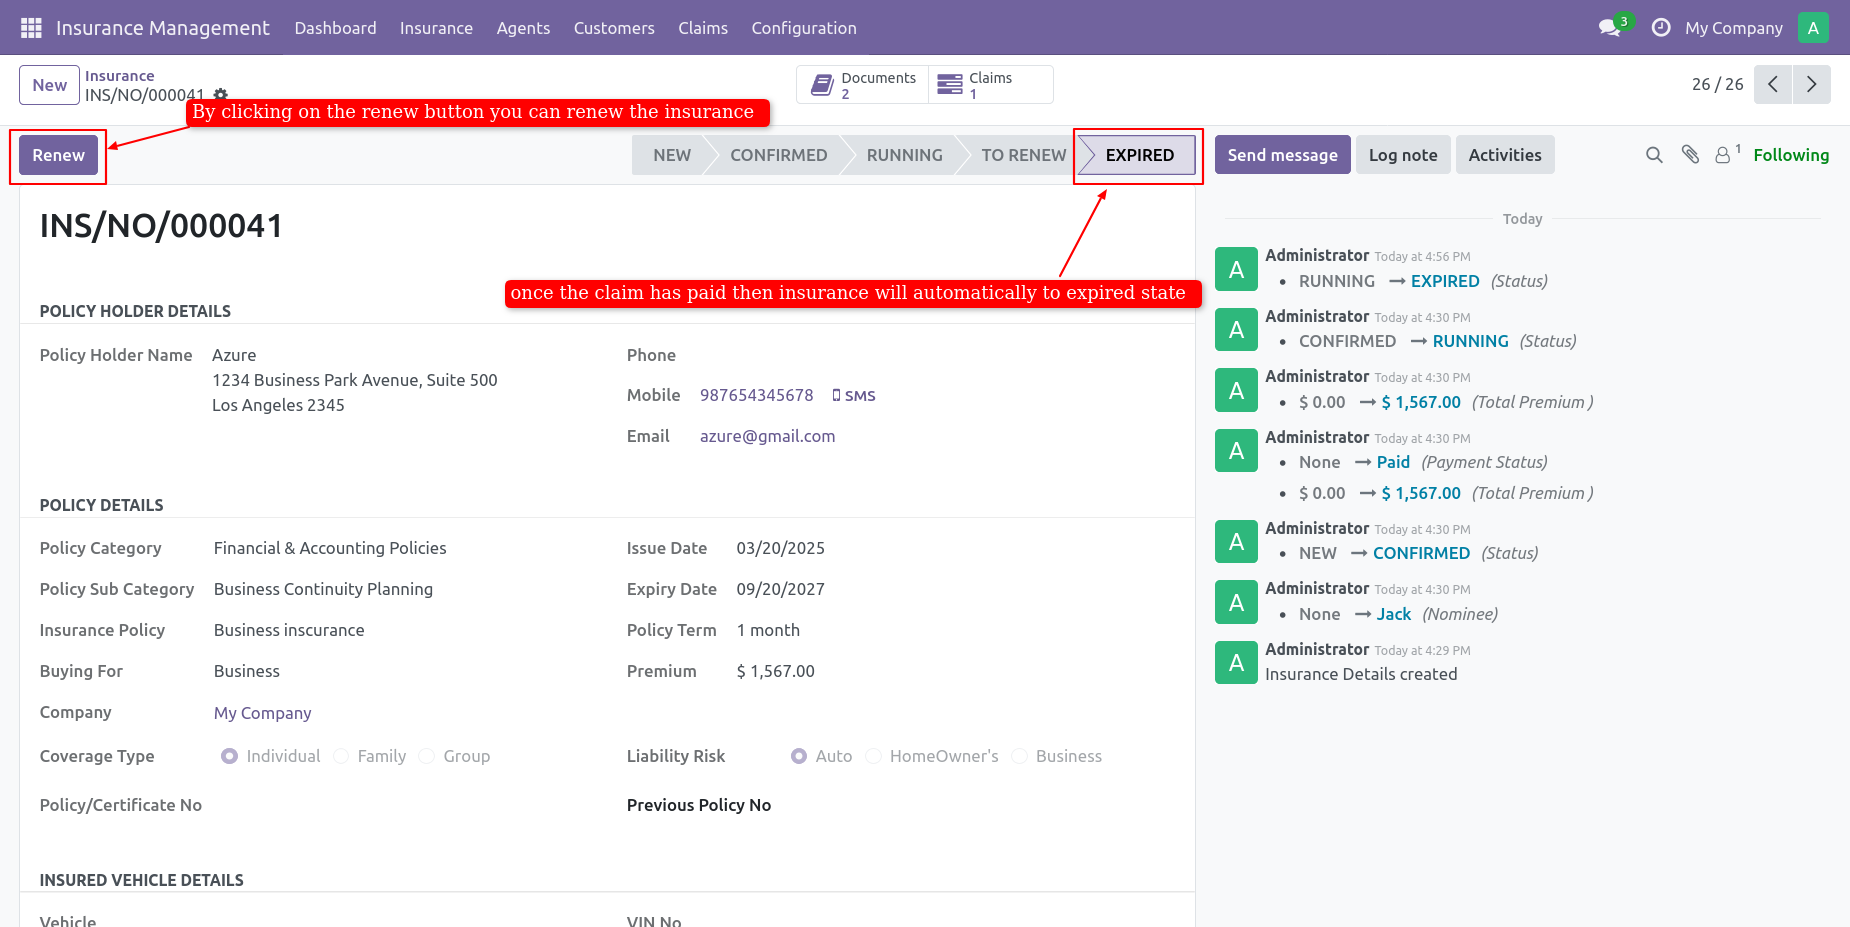1850x927 pixels.
Task: Click Administrator avatar on NEW to CONFIRMED entry
Action: pos(1236,541)
